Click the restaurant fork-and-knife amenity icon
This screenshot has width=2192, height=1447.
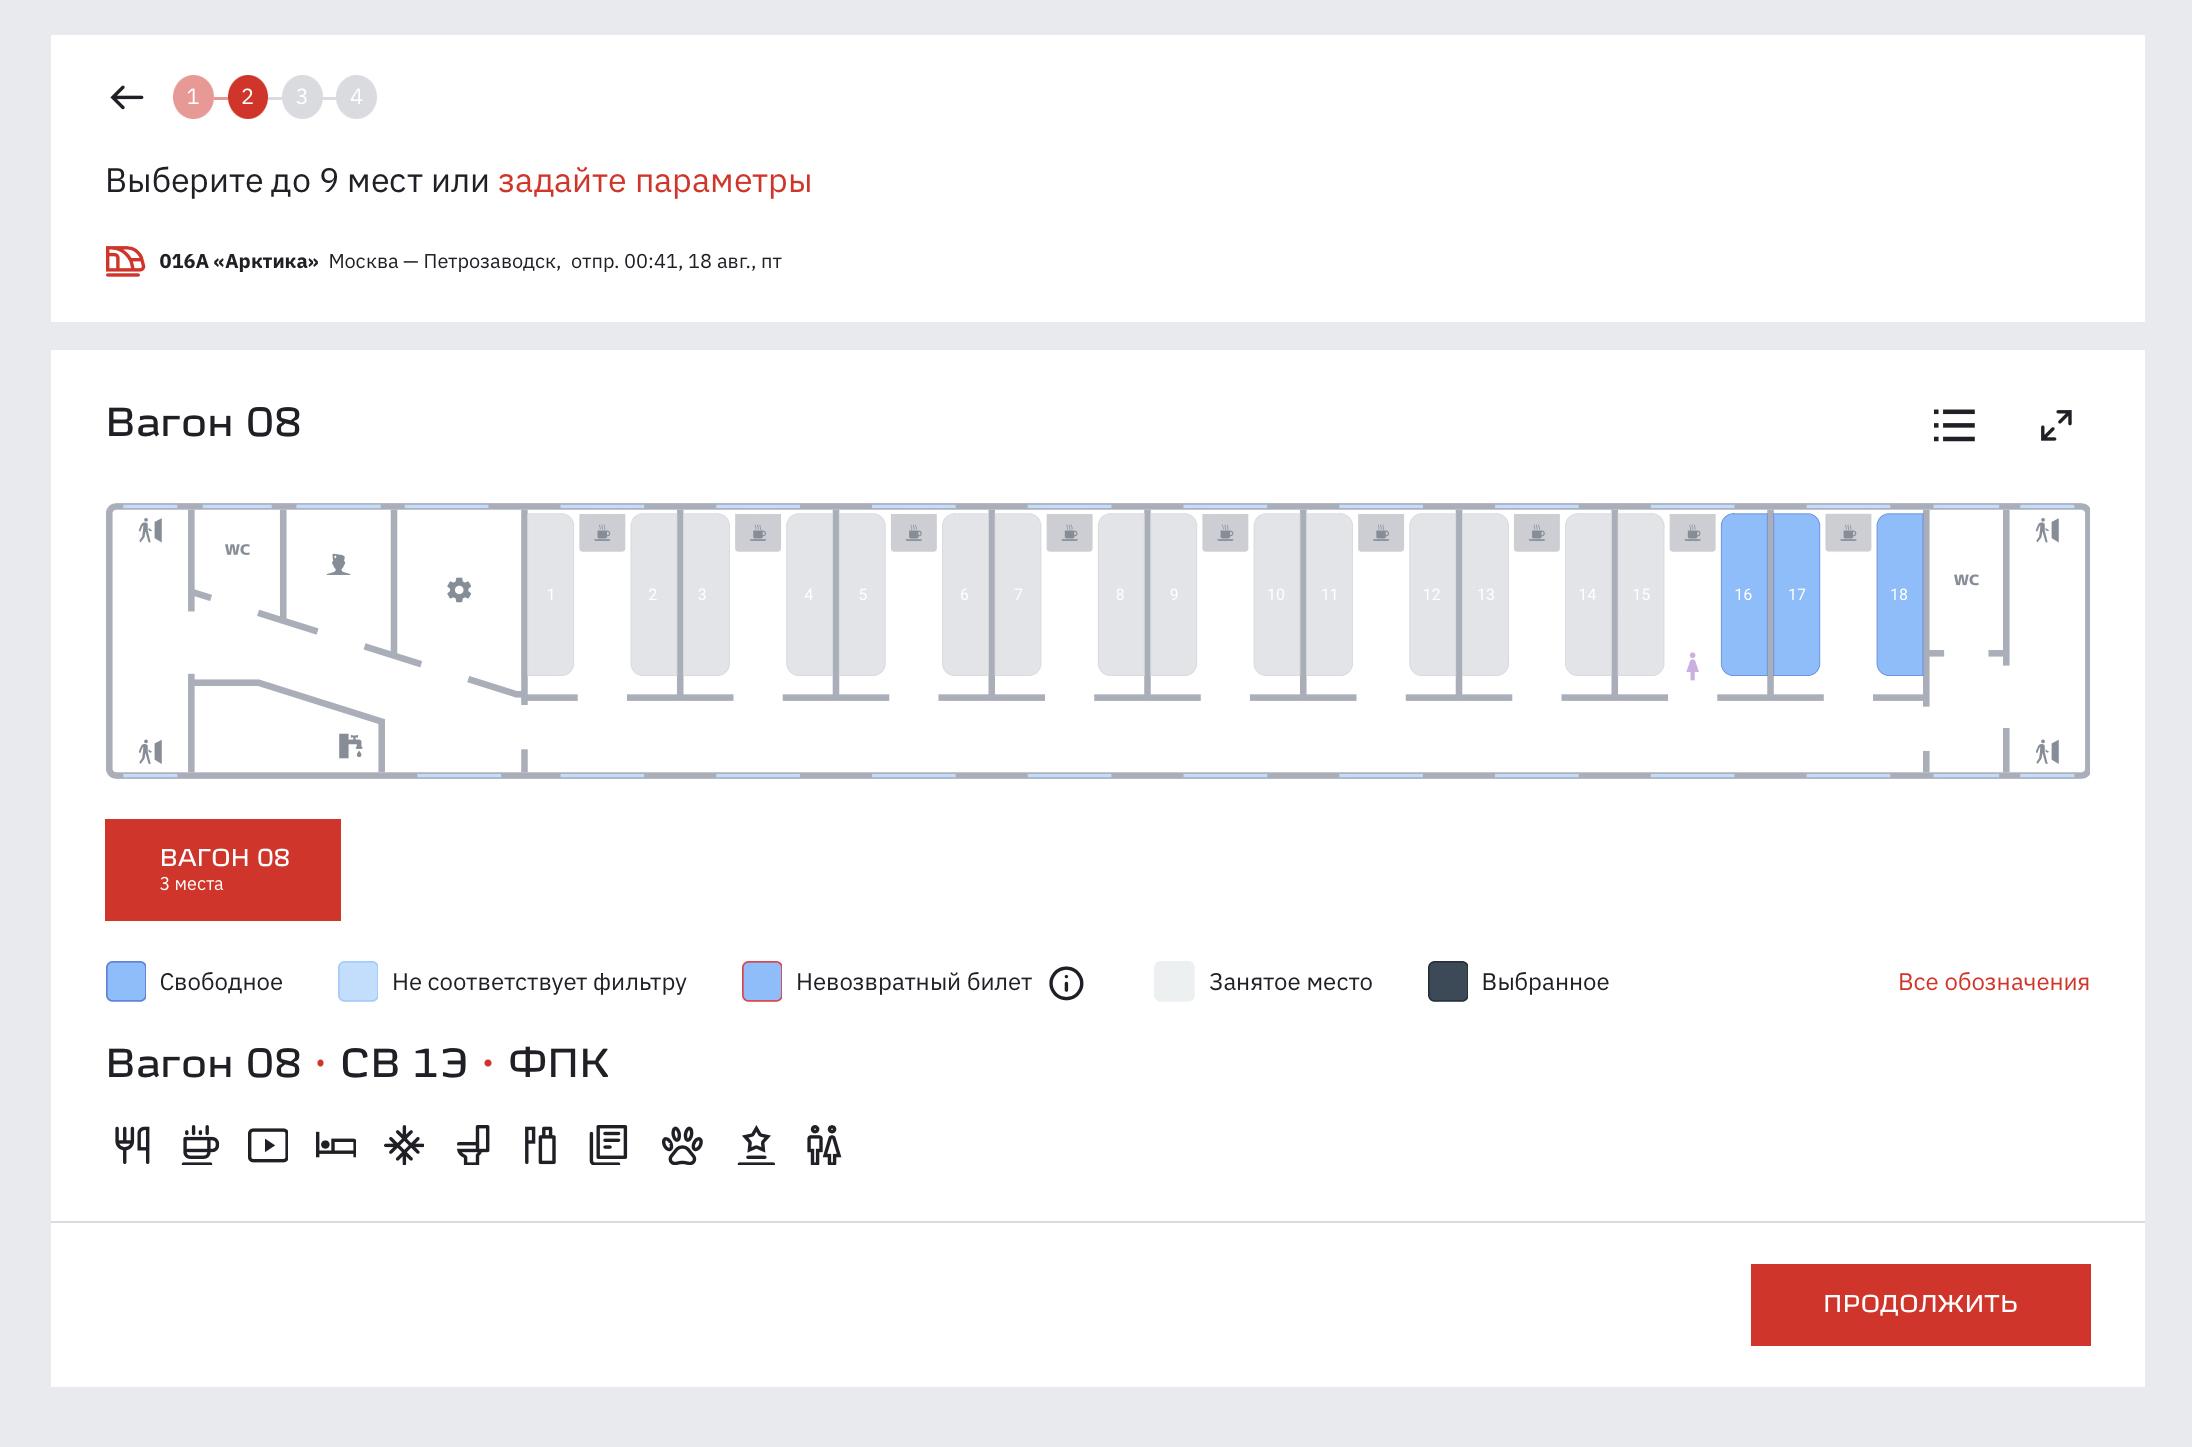[x=132, y=1145]
